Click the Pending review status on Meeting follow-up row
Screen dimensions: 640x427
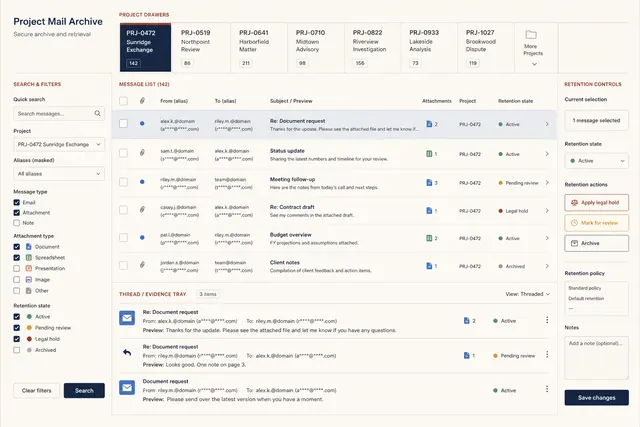[518, 183]
